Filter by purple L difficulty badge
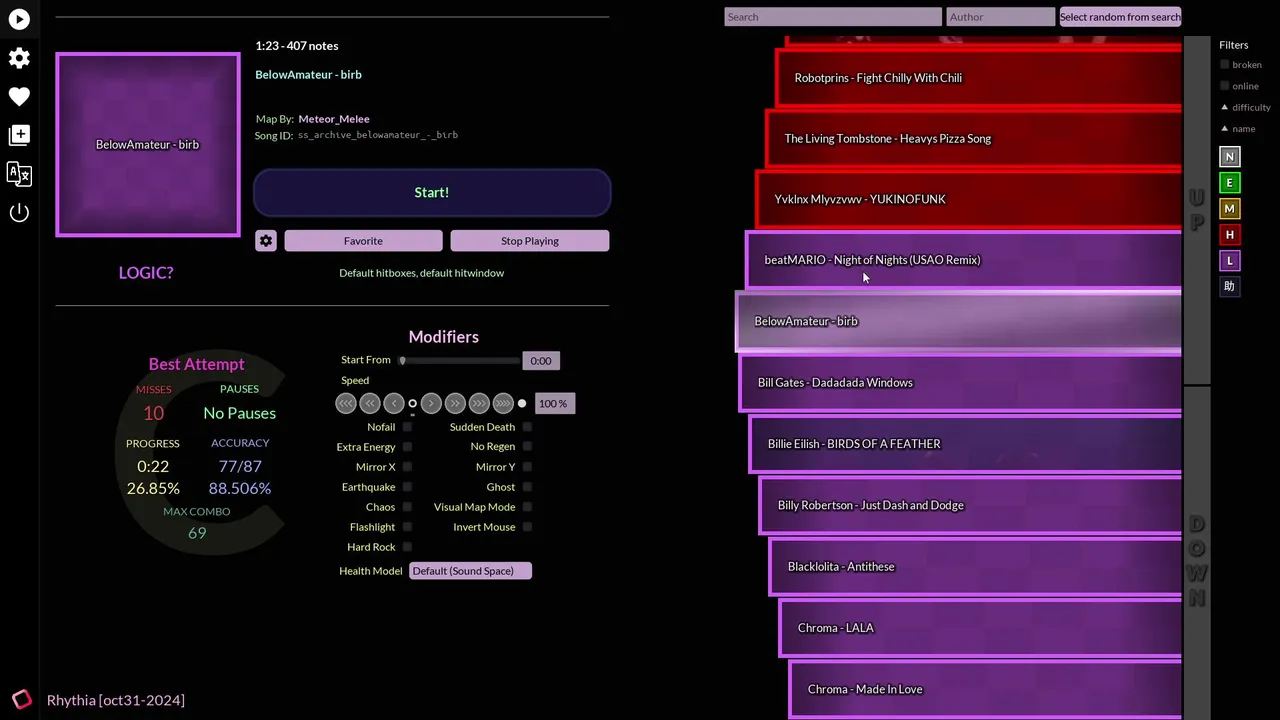The image size is (1280, 720). tap(1230, 261)
